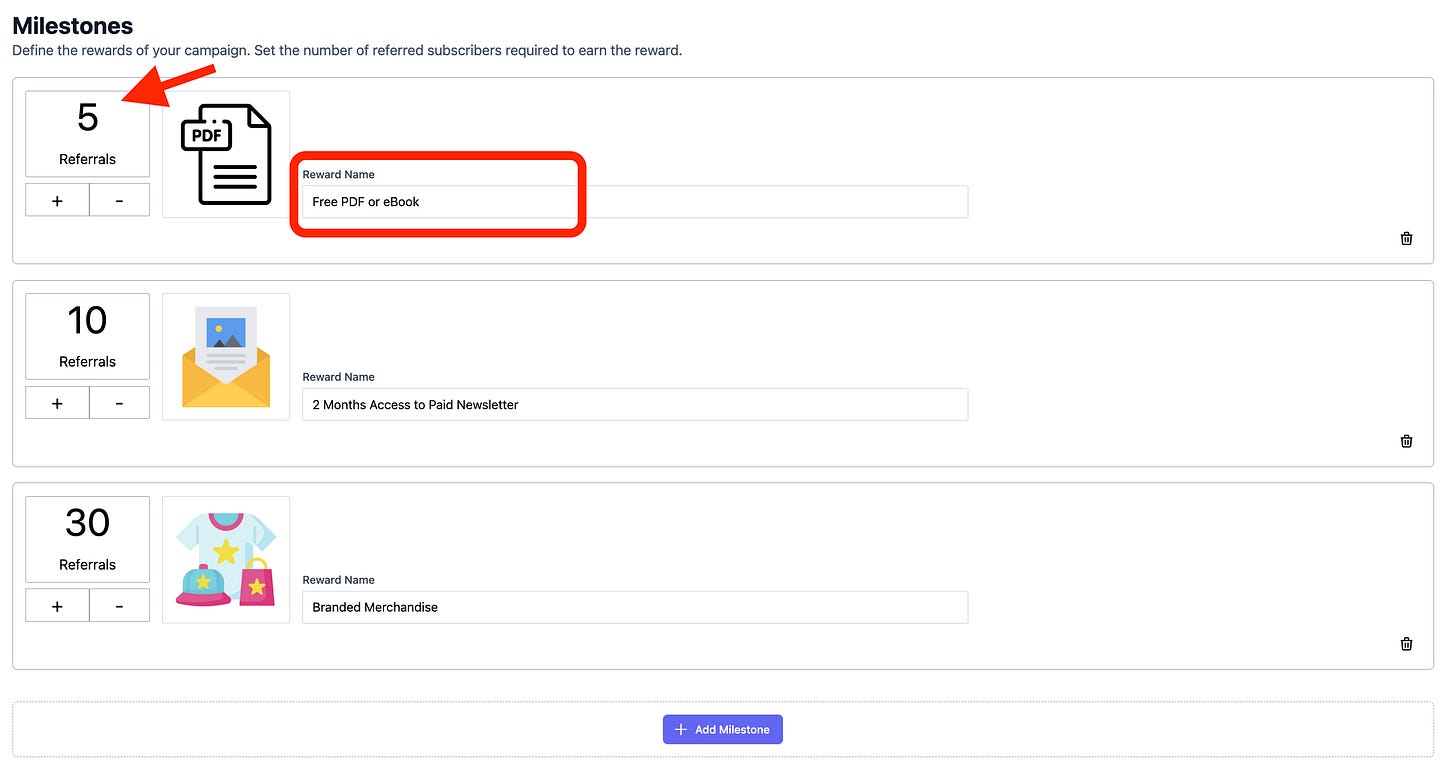This screenshot has height=771, width=1456.
Task: Change the PDF document reward image
Action: 226,154
